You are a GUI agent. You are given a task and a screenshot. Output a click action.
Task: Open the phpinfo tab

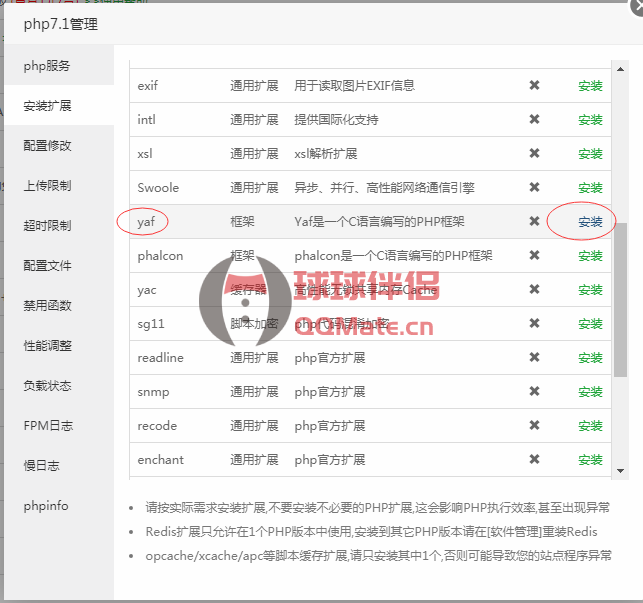(x=46, y=506)
